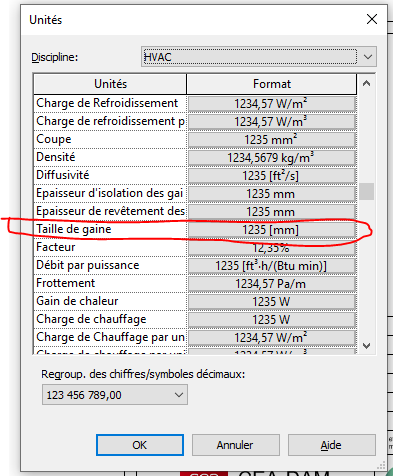Open format button for Charge de Chauffage par unité W/m²

(x=271, y=338)
